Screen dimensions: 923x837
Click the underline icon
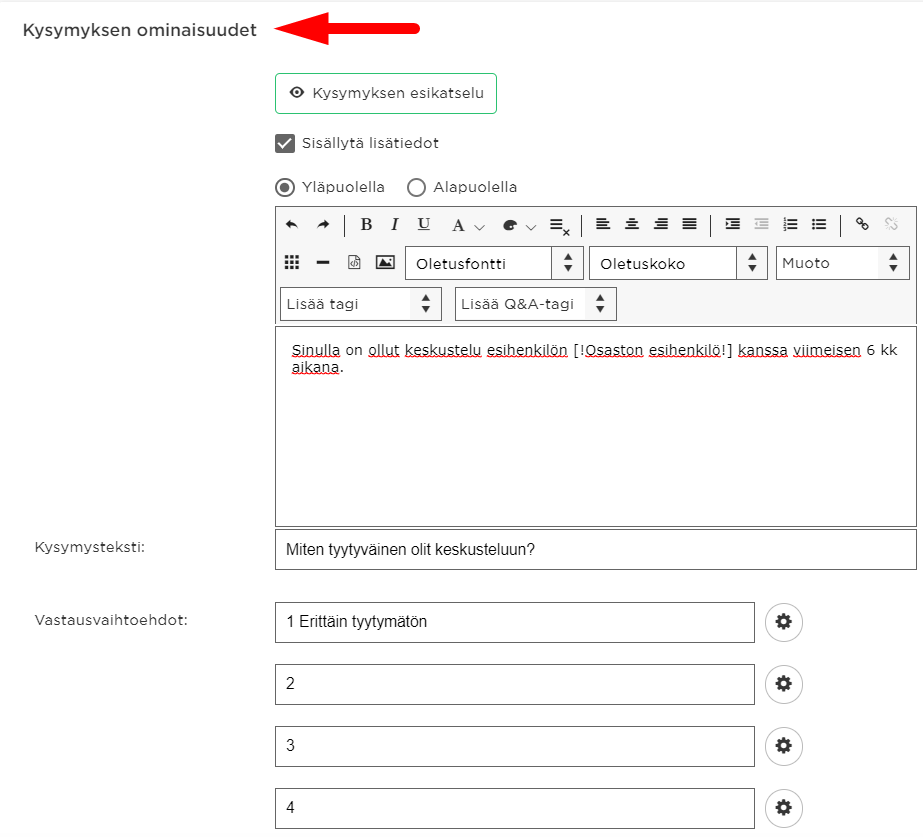[x=424, y=224]
